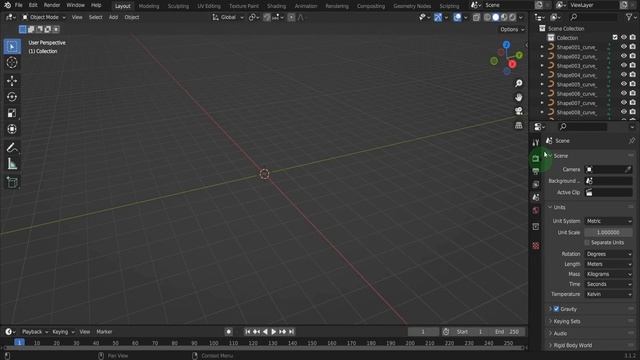Click the Unit Scale value field
The image size is (640, 360).
(x=608, y=232)
